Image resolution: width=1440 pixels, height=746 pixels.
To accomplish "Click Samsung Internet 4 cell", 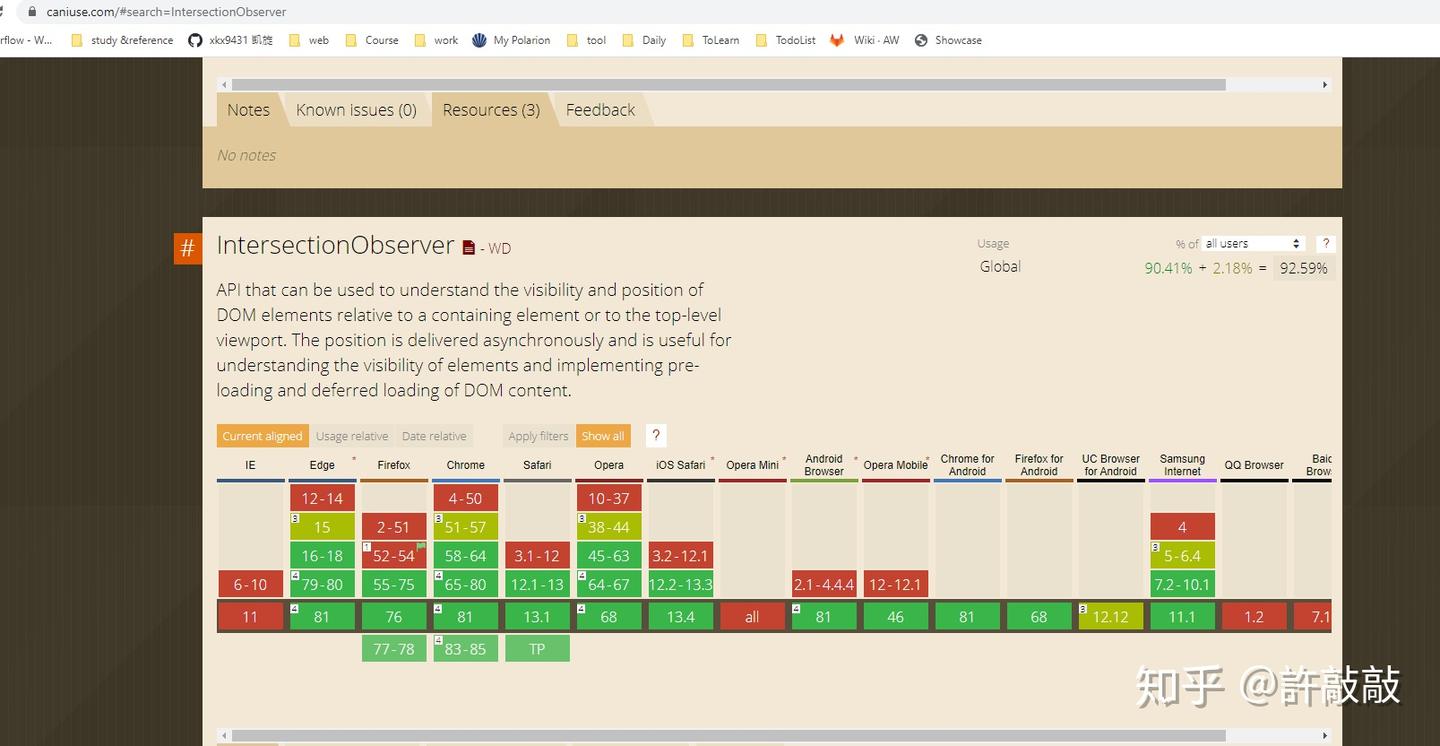I will pyautogui.click(x=1182, y=527).
